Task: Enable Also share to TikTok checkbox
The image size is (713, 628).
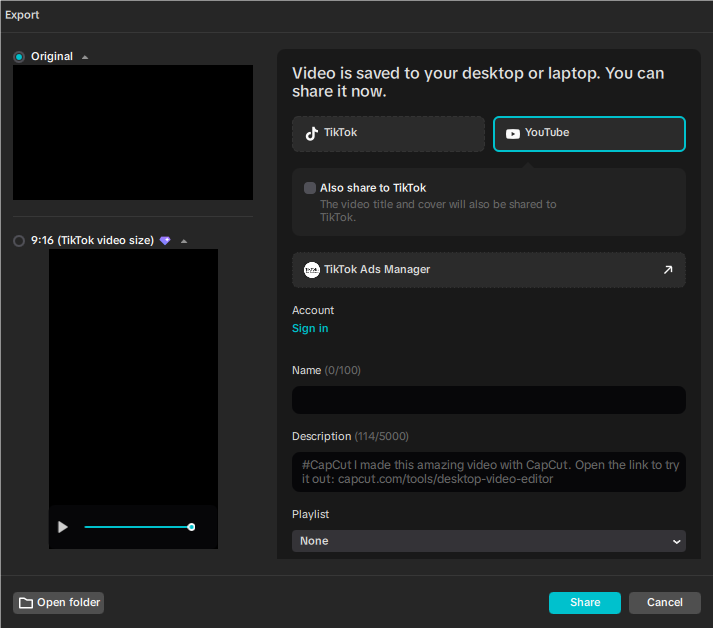Action: pos(310,188)
